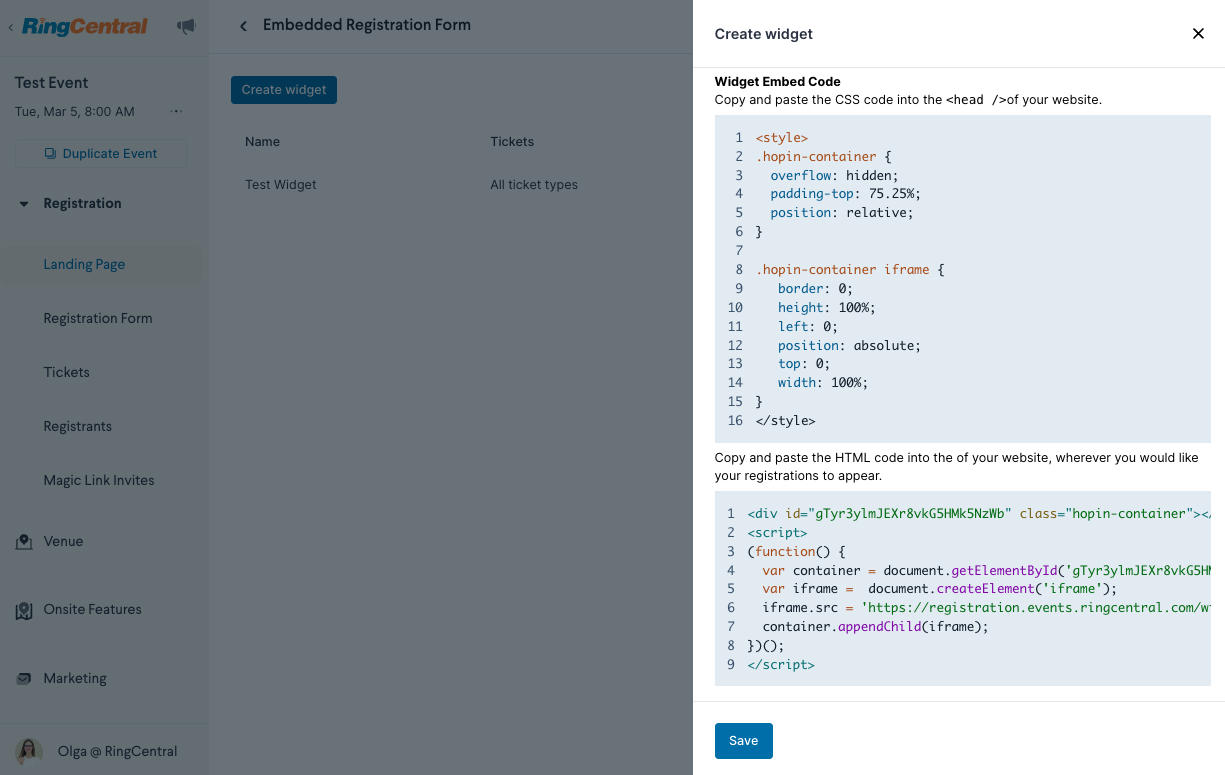
Task: Select the Test Widget row name
Action: (x=281, y=185)
